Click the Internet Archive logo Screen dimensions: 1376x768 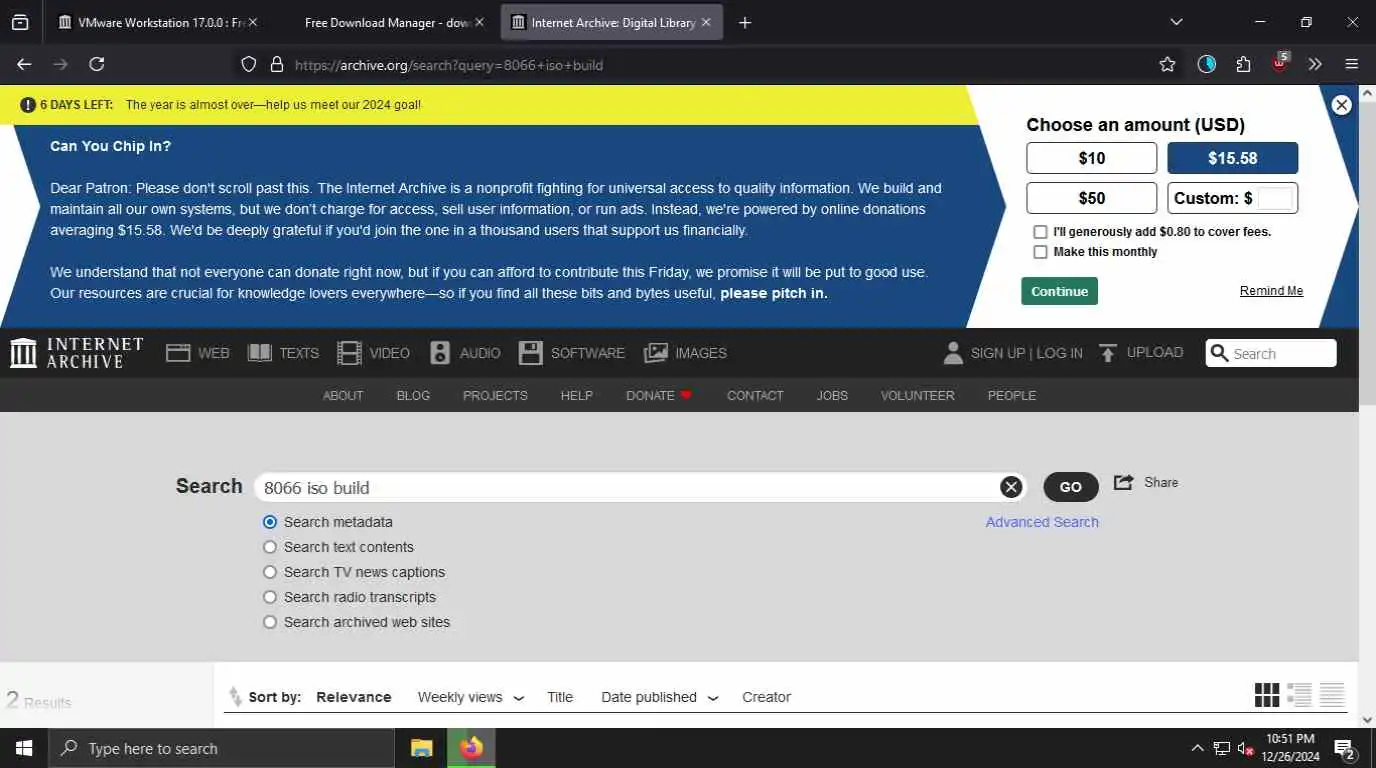coord(77,353)
